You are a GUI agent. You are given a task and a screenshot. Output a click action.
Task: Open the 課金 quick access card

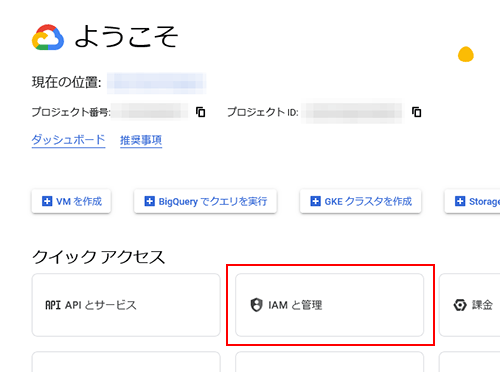click(470, 305)
